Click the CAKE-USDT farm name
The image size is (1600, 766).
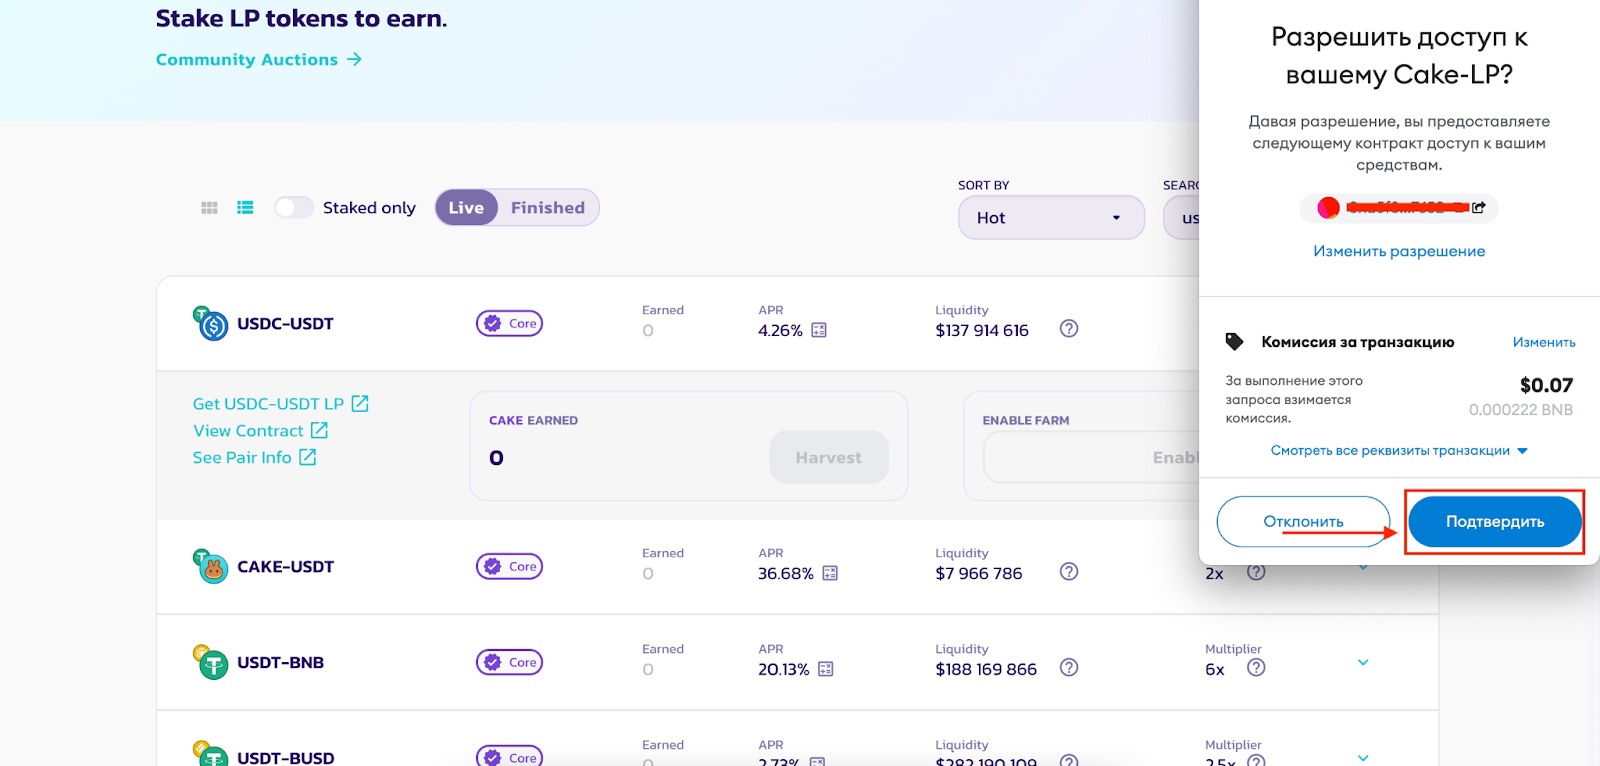tap(285, 566)
